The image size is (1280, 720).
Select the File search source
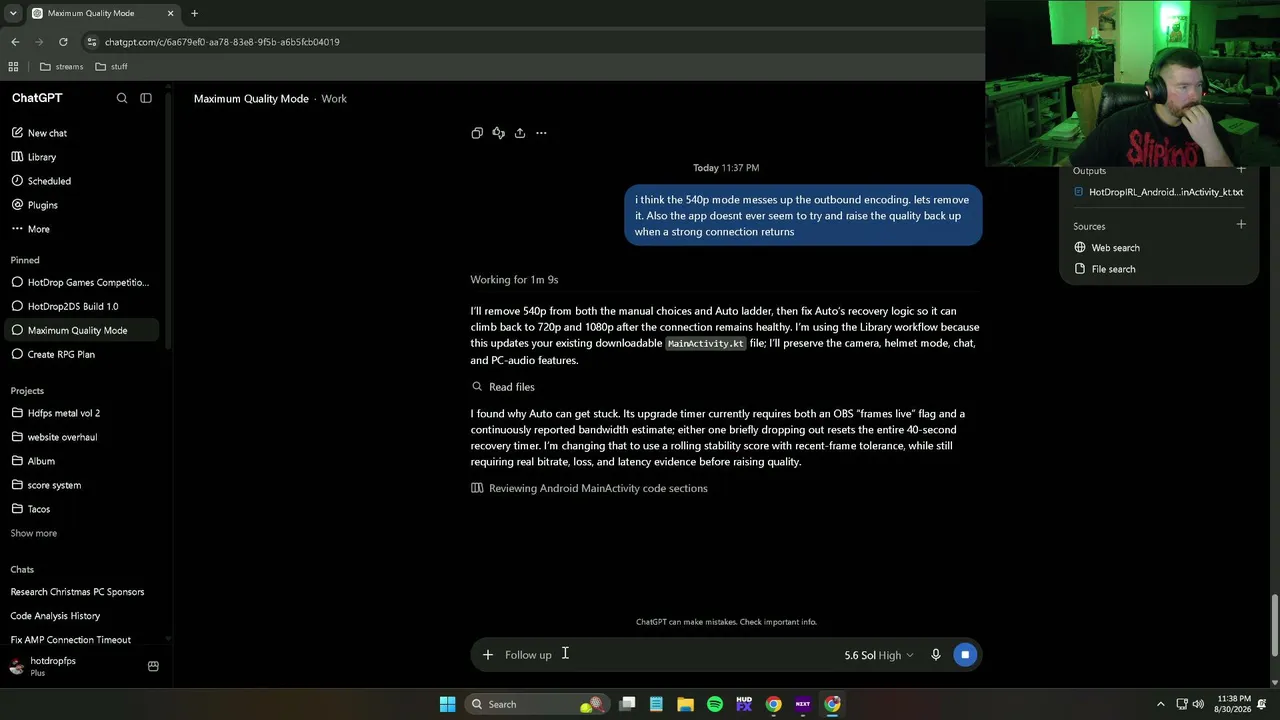(1105, 269)
